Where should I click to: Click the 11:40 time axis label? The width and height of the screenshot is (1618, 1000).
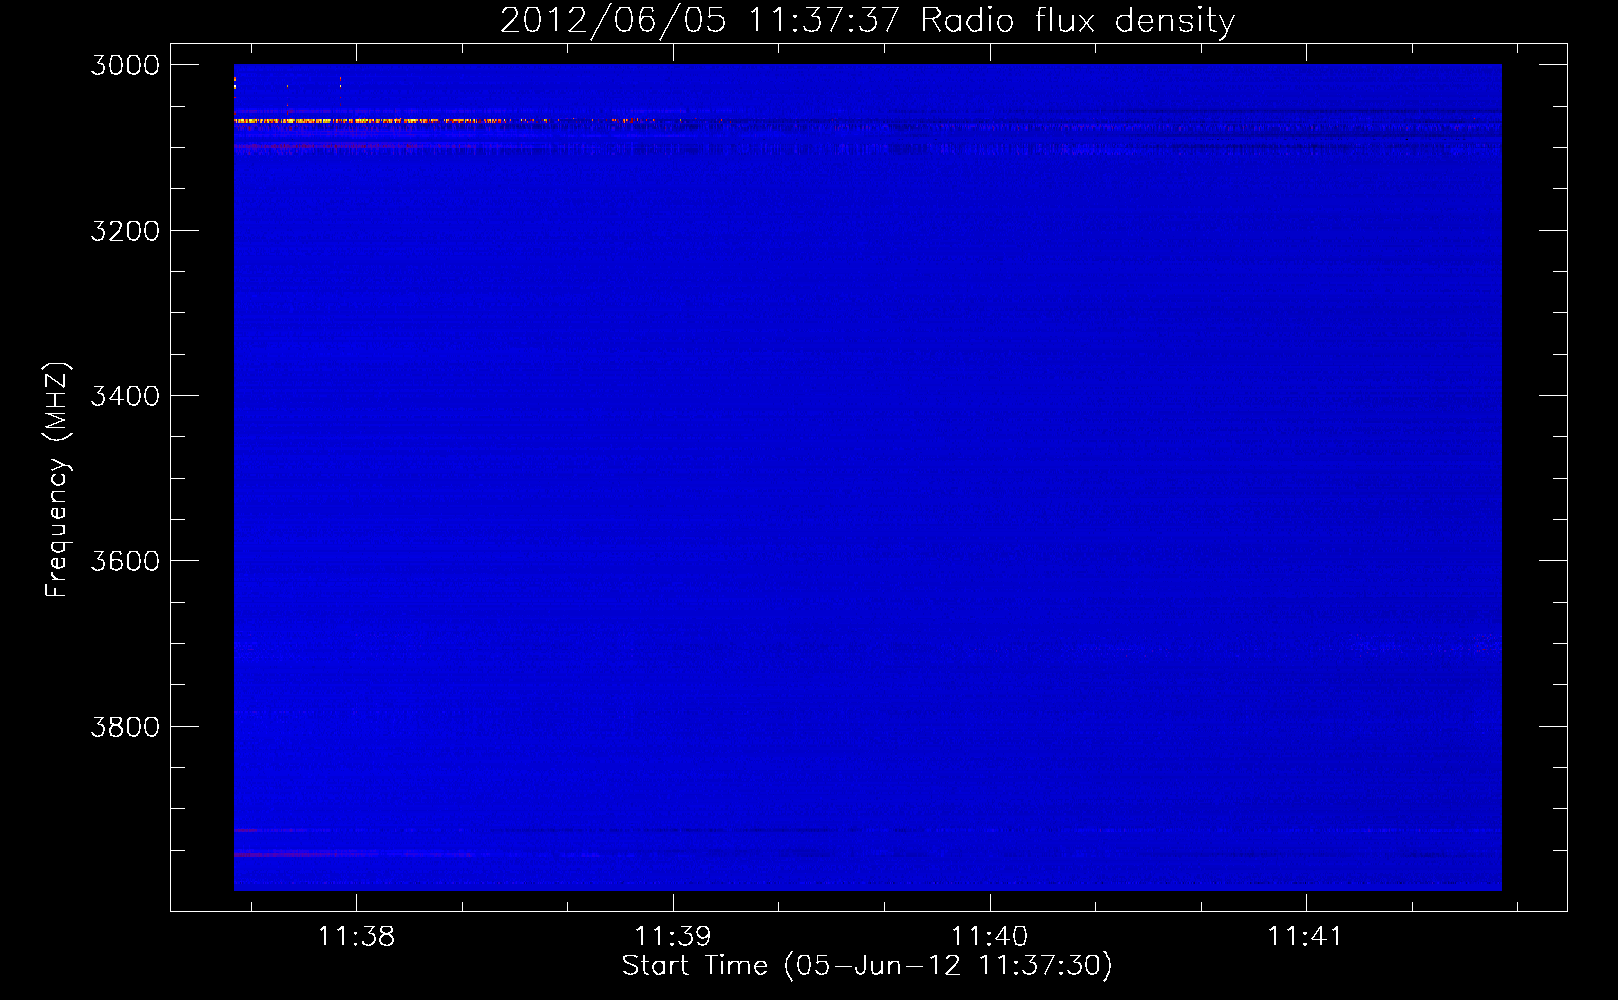click(x=989, y=937)
